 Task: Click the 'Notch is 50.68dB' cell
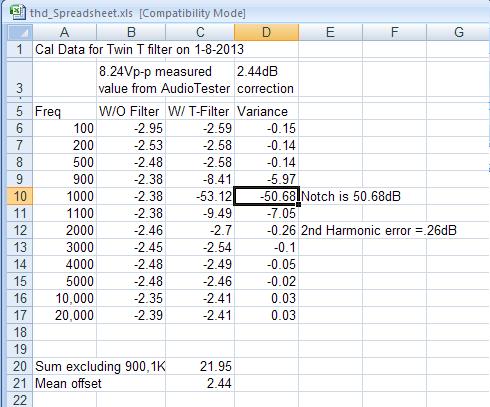pos(351,196)
